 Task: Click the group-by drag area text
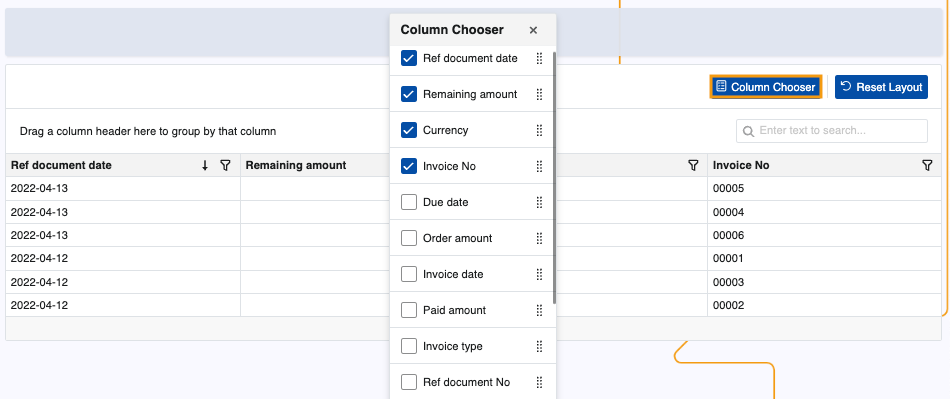pos(148,131)
